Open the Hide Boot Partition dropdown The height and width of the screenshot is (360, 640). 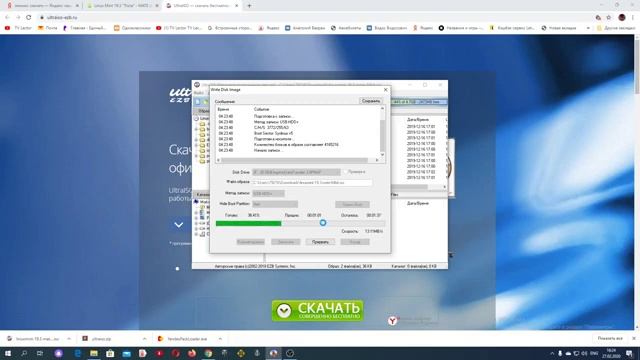coord(275,204)
